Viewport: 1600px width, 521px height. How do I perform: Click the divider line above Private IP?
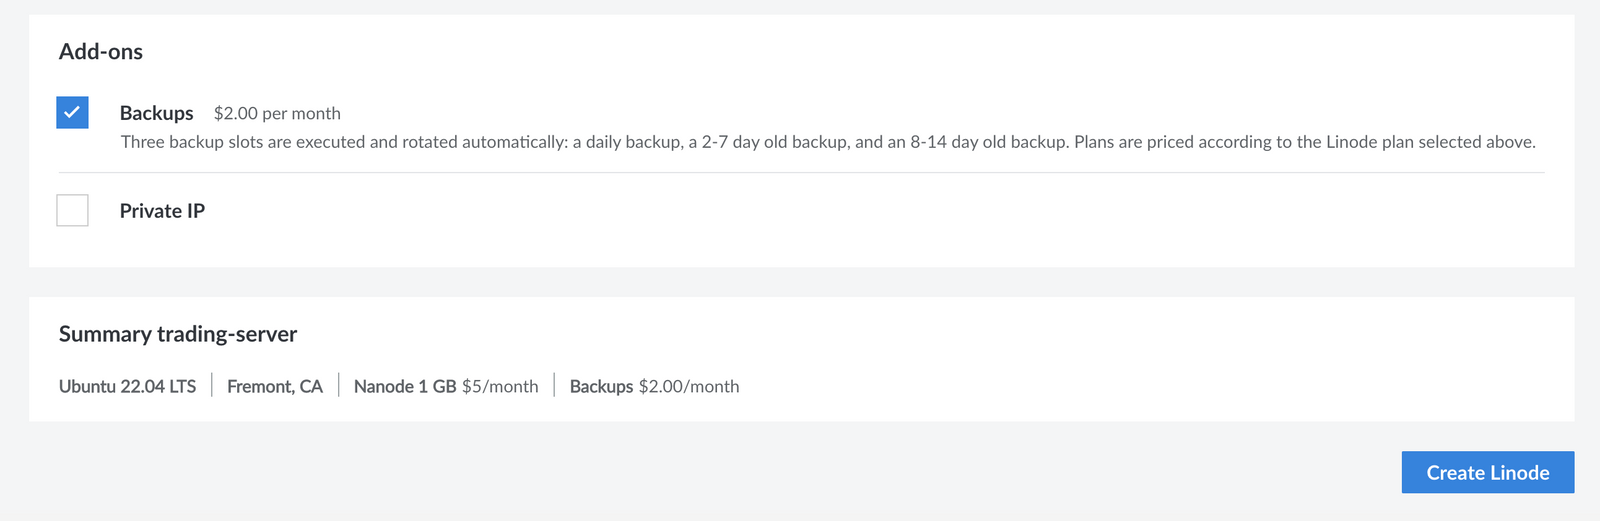point(800,172)
